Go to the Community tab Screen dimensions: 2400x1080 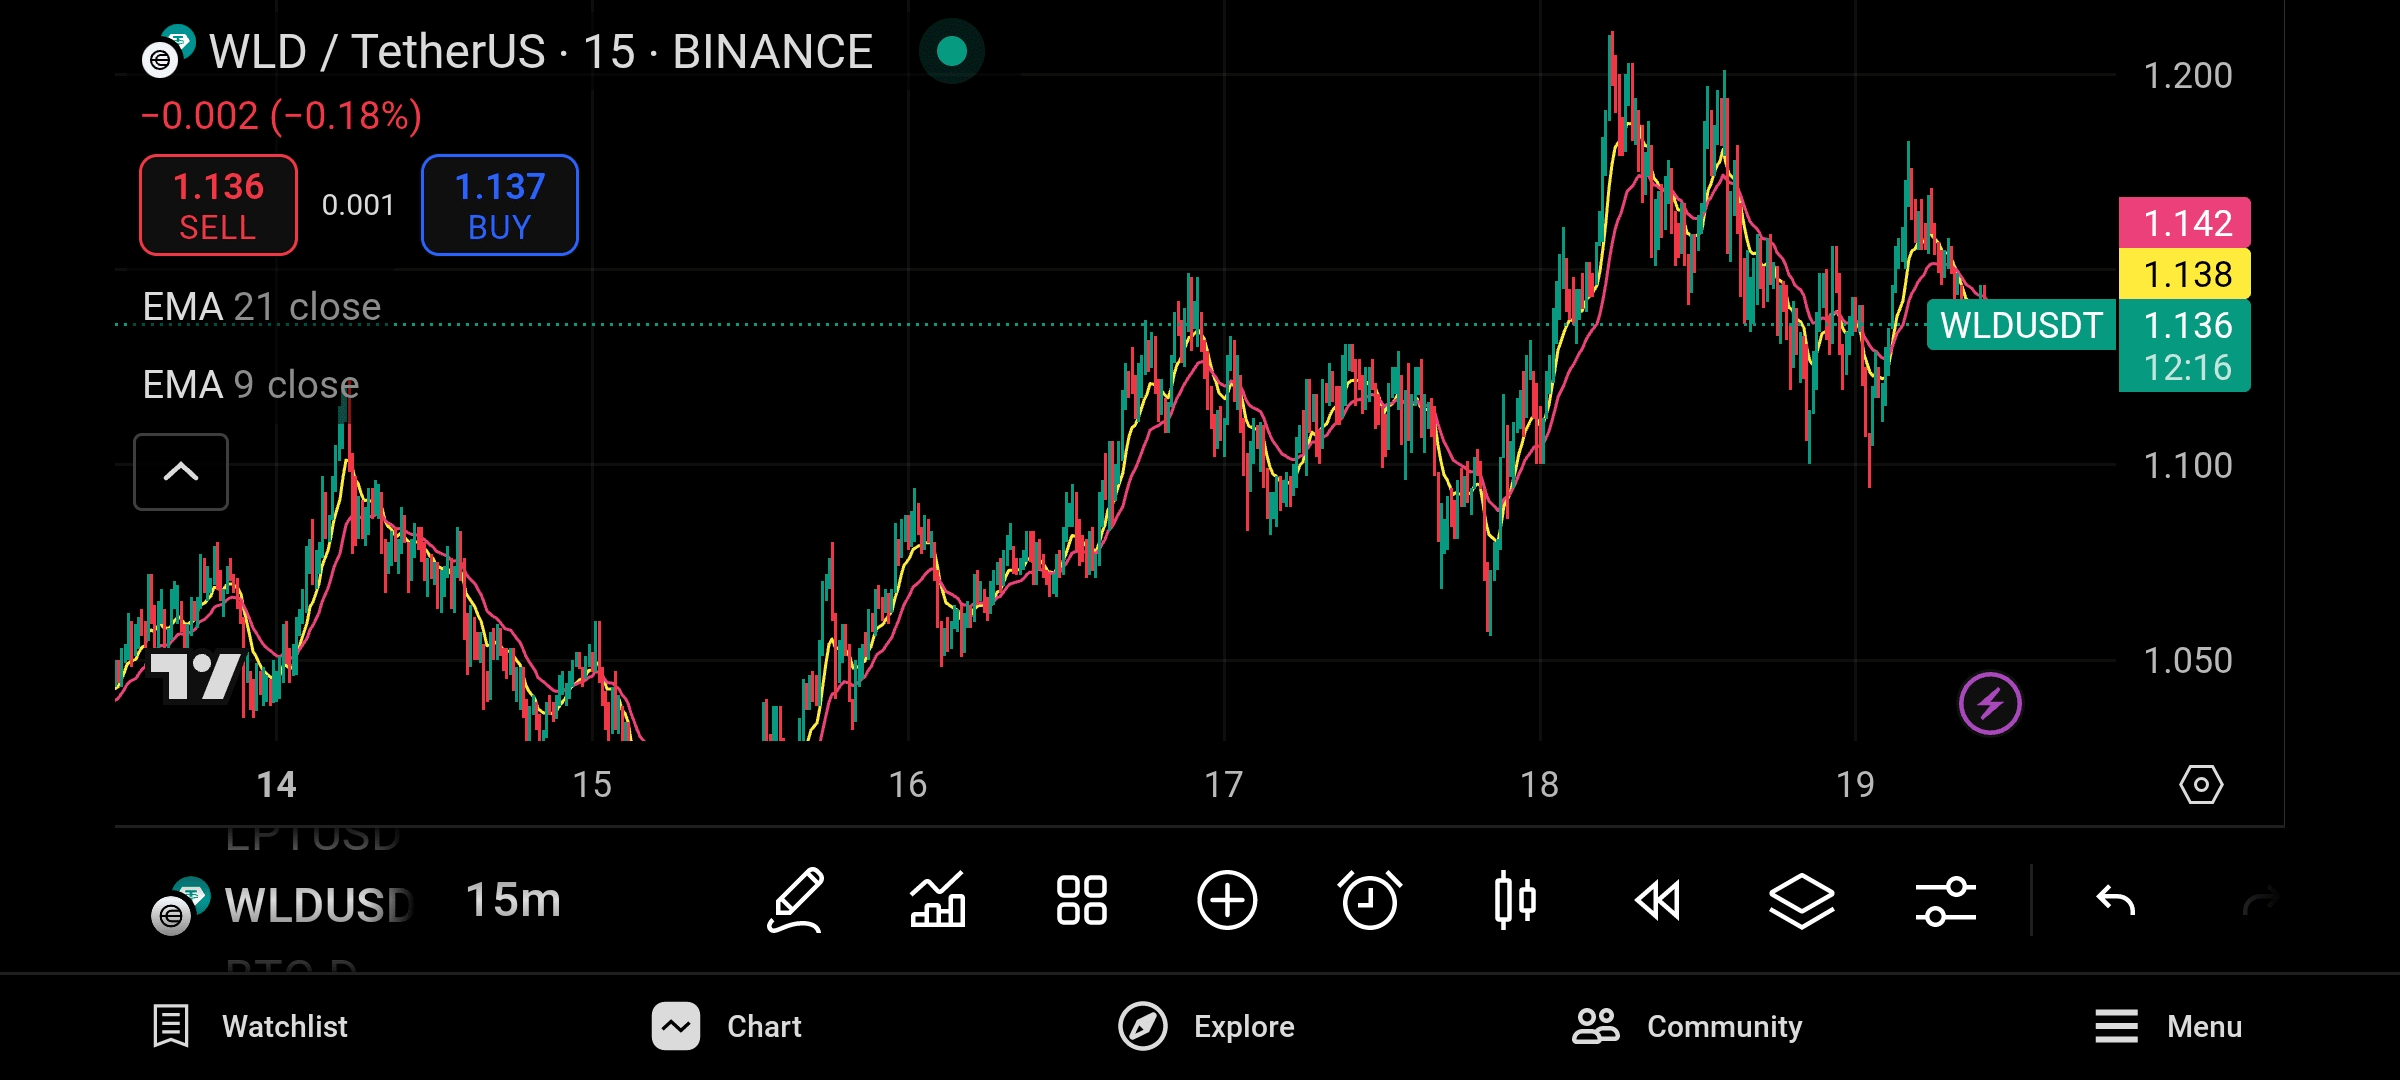point(1687,1026)
